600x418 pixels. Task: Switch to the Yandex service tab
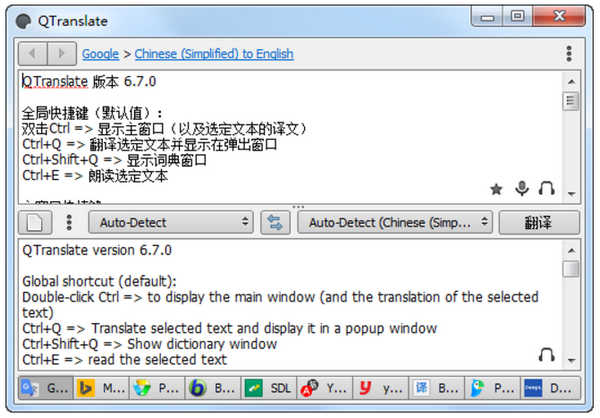325,389
